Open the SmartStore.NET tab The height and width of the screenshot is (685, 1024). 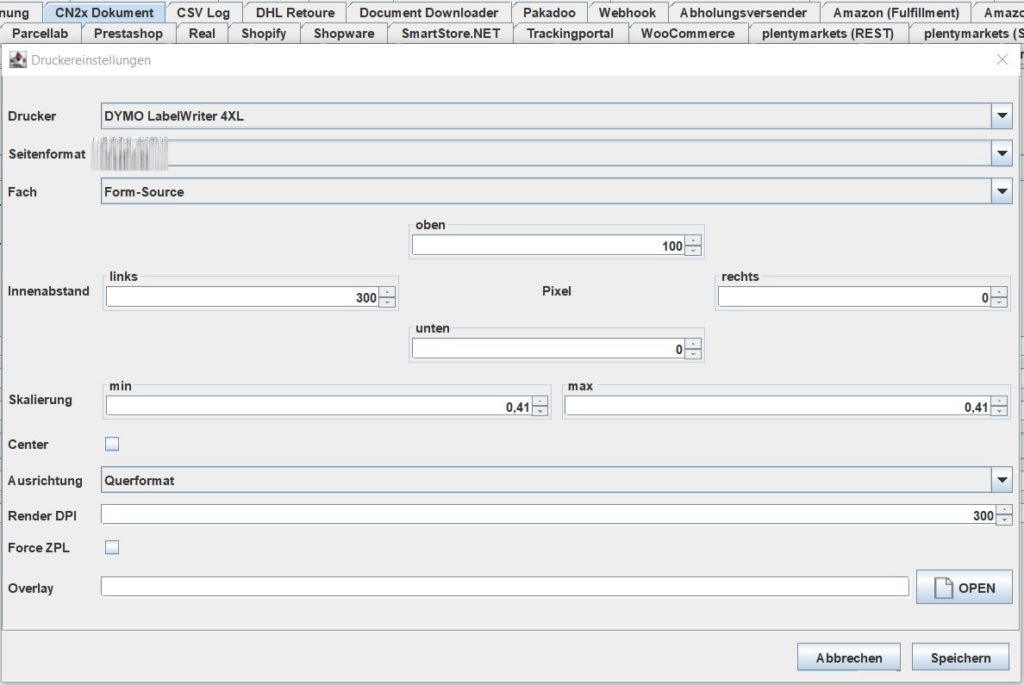(x=451, y=33)
